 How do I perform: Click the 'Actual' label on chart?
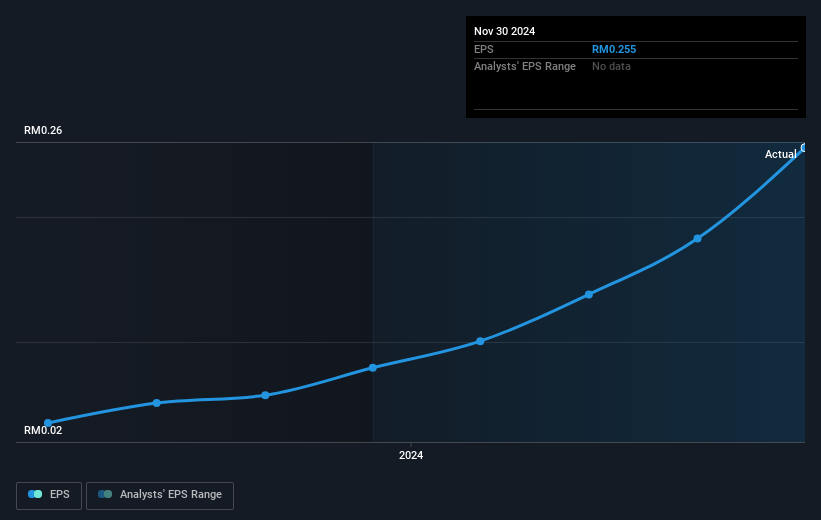781,154
